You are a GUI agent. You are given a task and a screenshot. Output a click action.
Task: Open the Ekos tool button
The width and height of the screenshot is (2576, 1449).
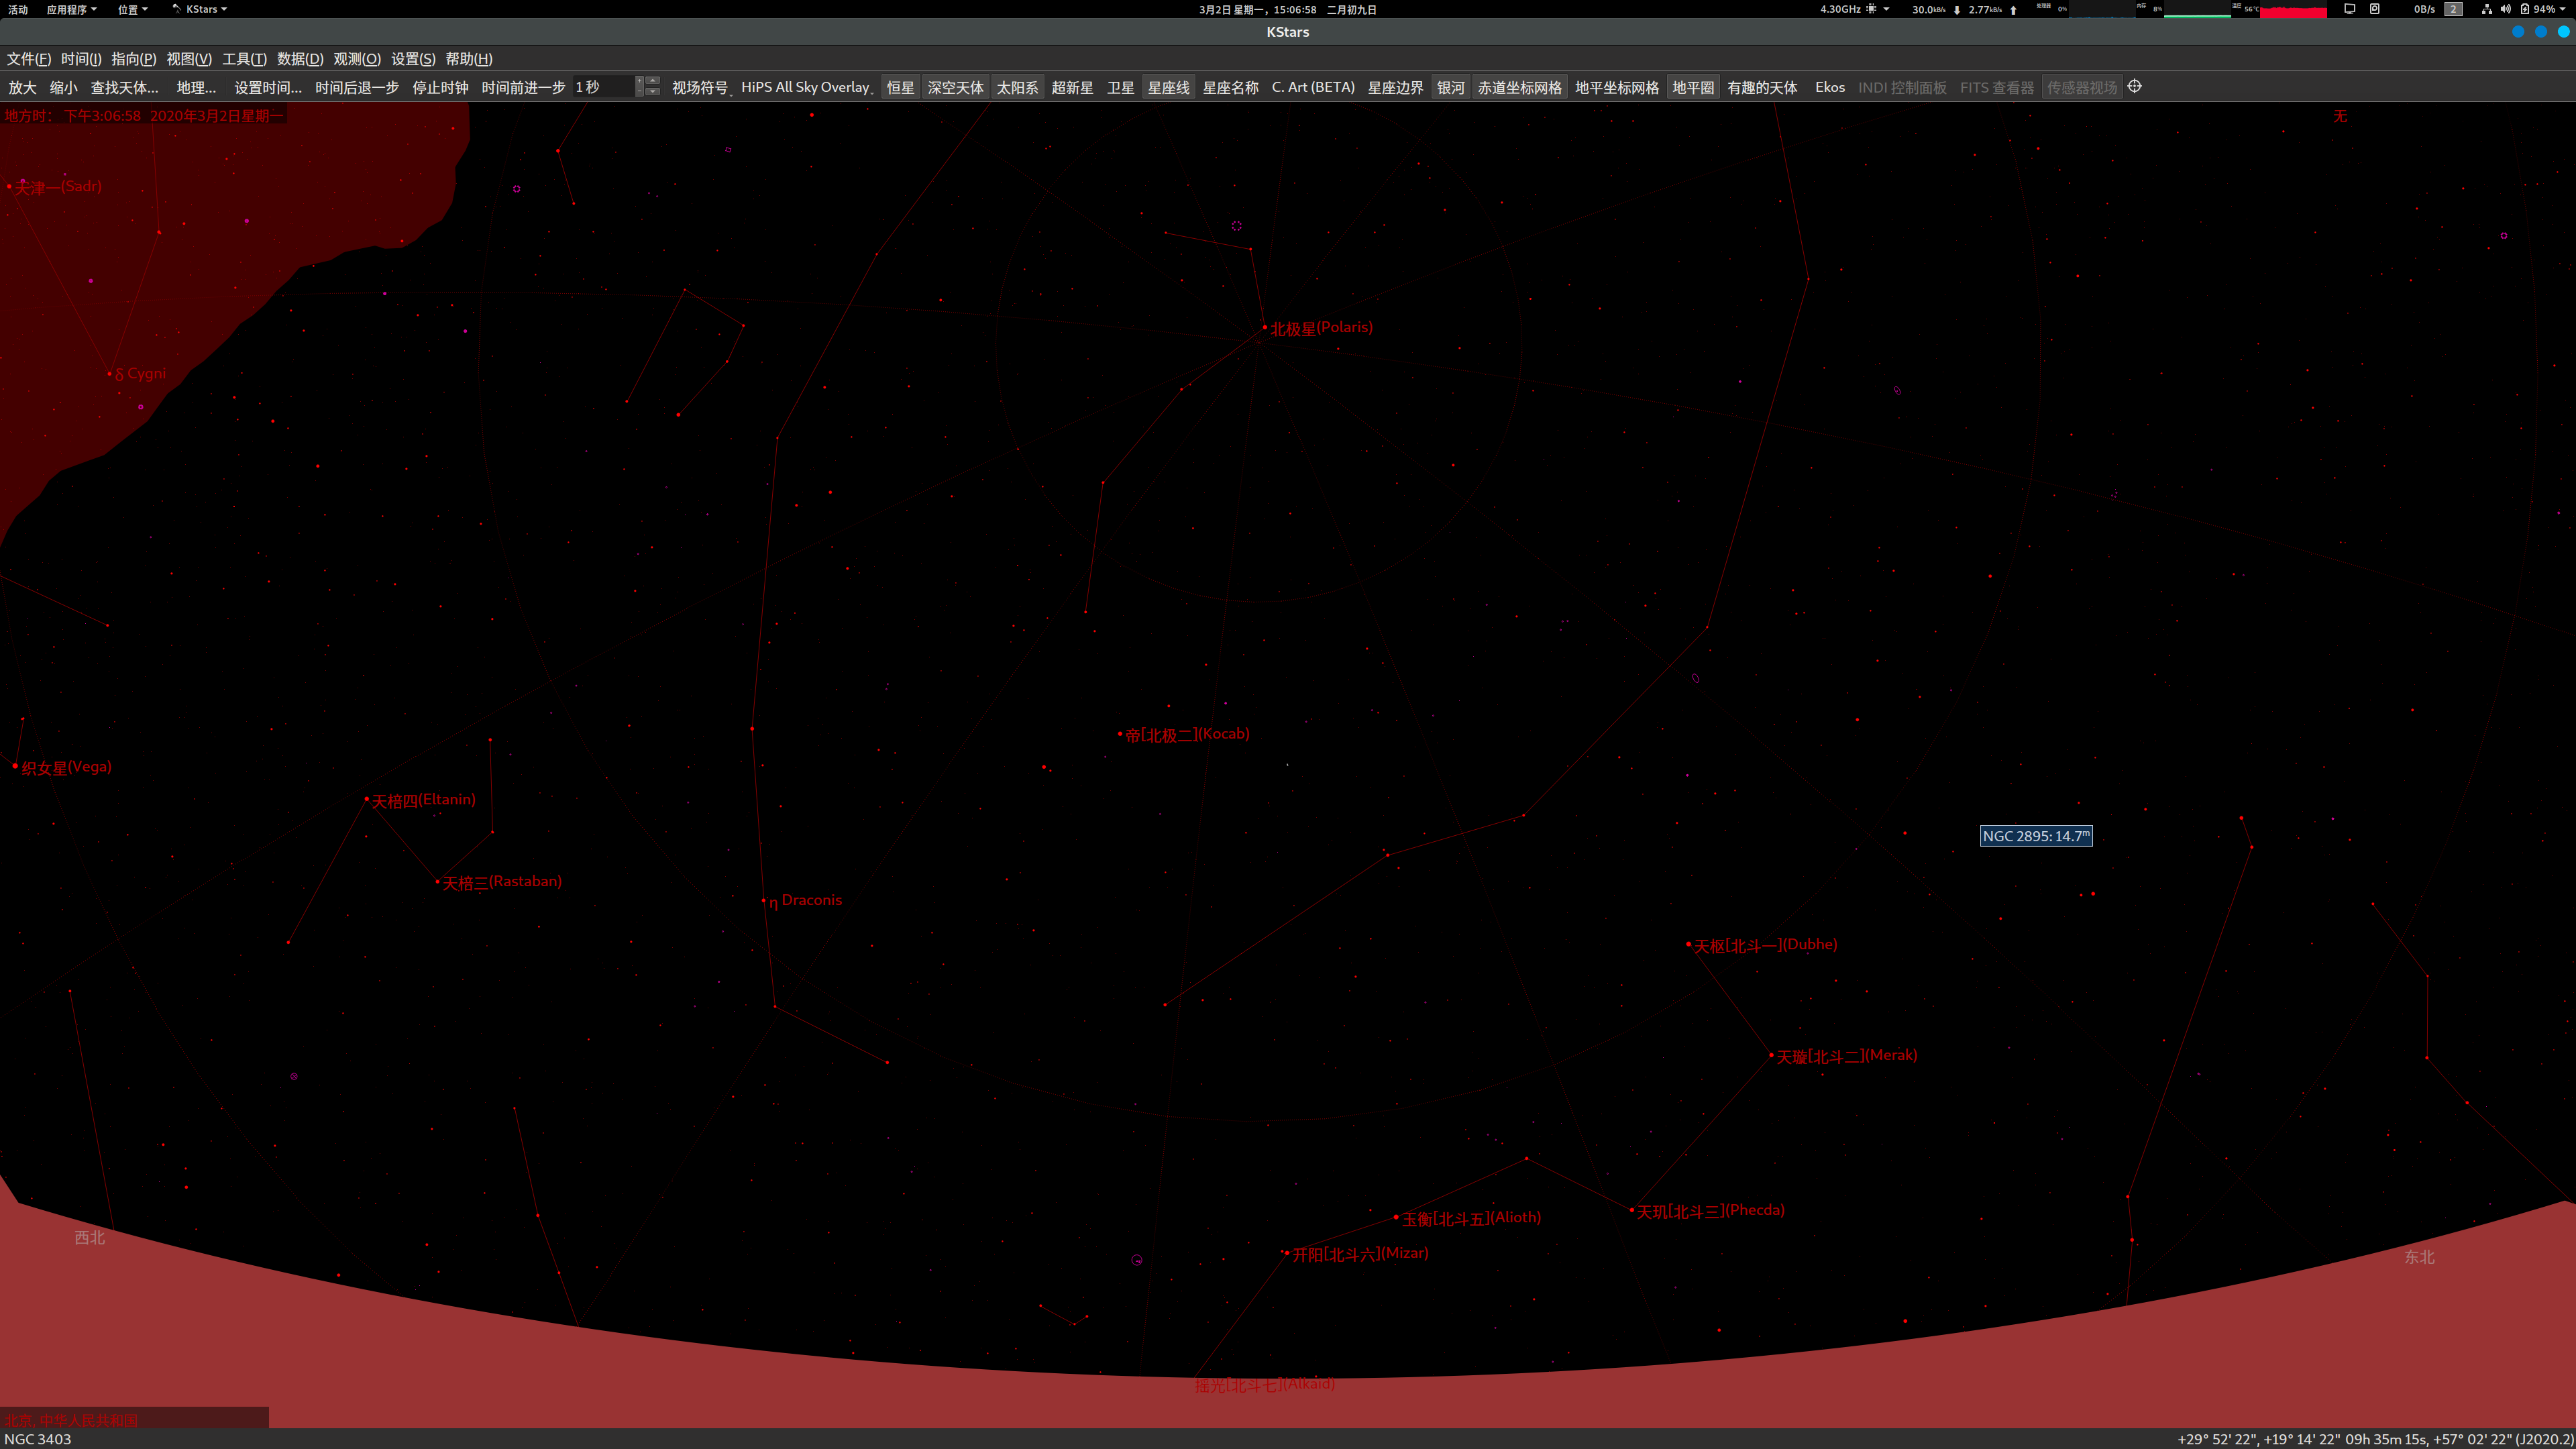1830,87
